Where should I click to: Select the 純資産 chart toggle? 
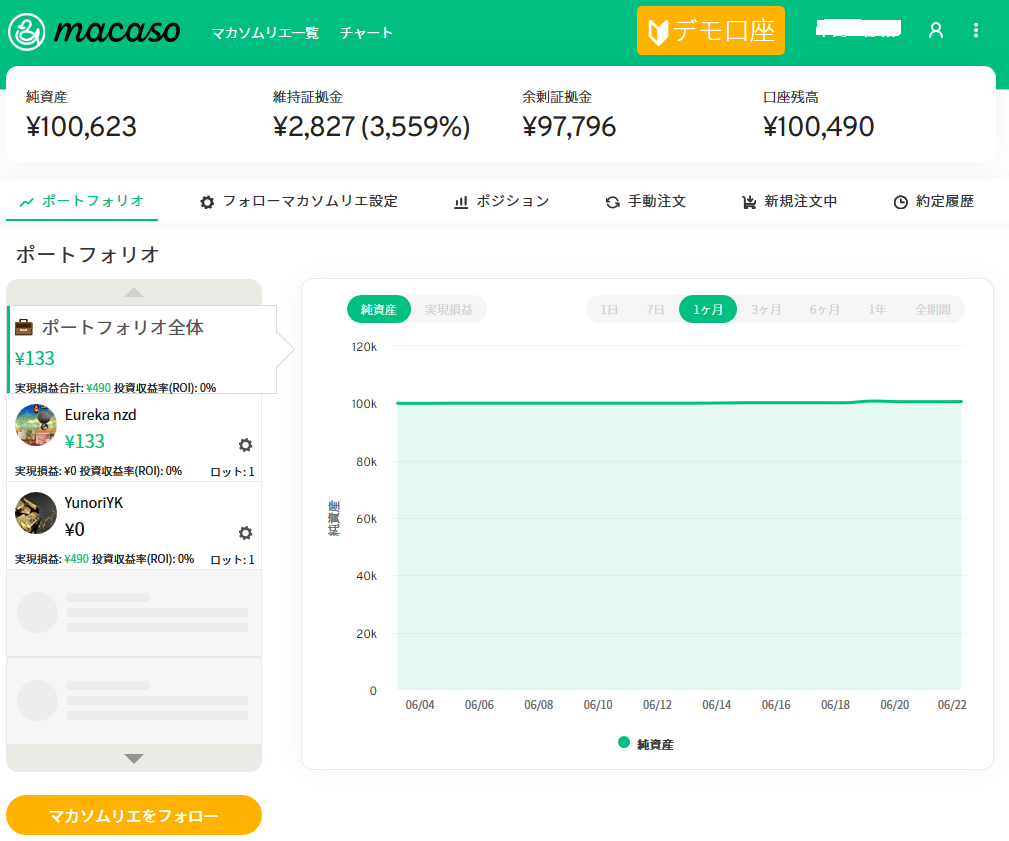379,310
